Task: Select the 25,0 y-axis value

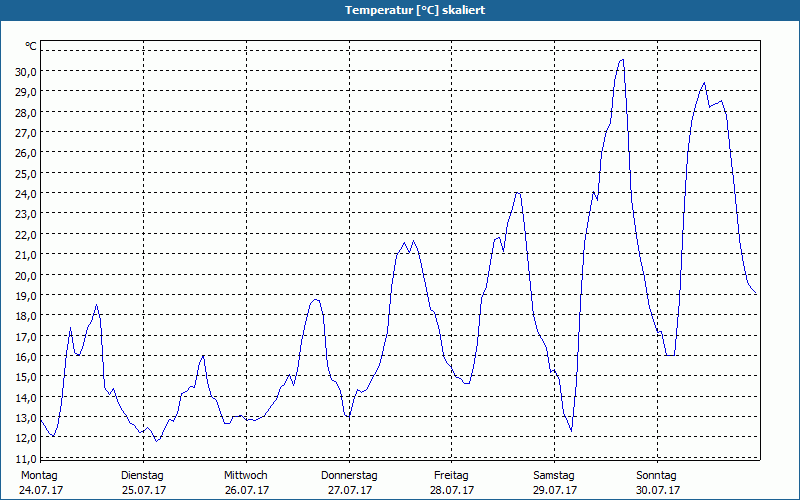Action: coord(26,173)
